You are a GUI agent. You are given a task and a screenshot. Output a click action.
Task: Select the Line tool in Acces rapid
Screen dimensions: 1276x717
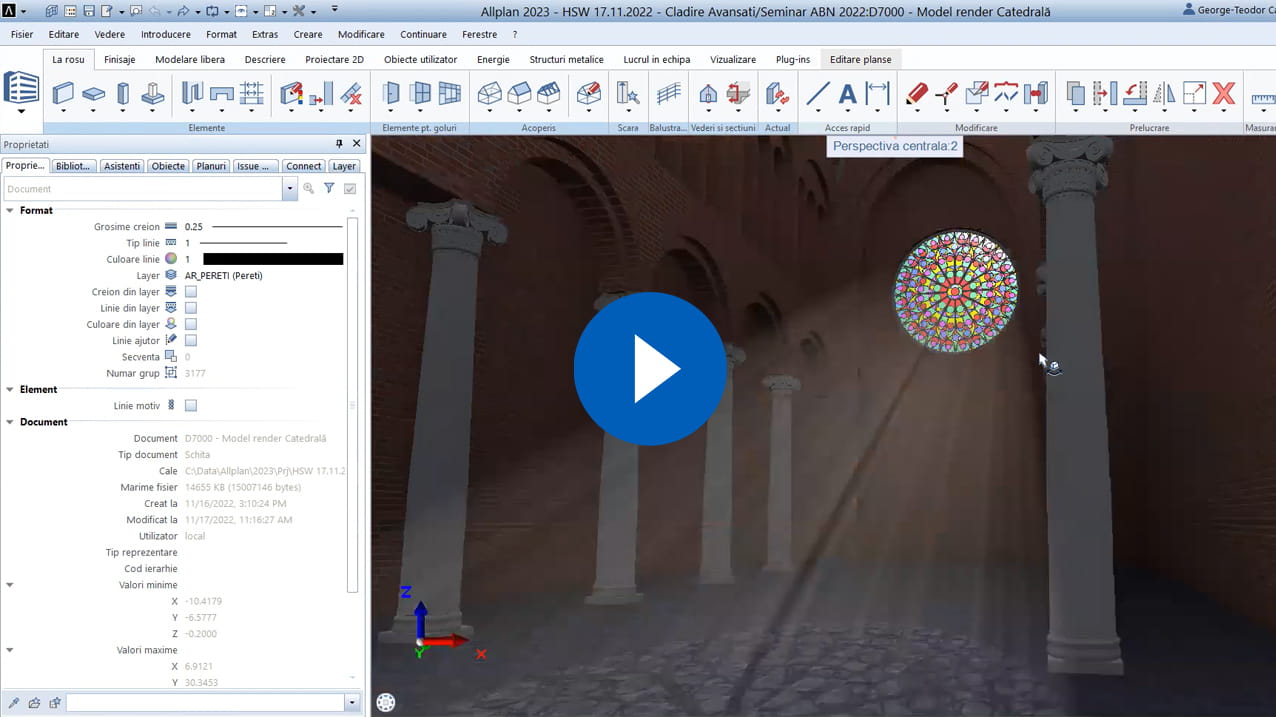(x=817, y=94)
